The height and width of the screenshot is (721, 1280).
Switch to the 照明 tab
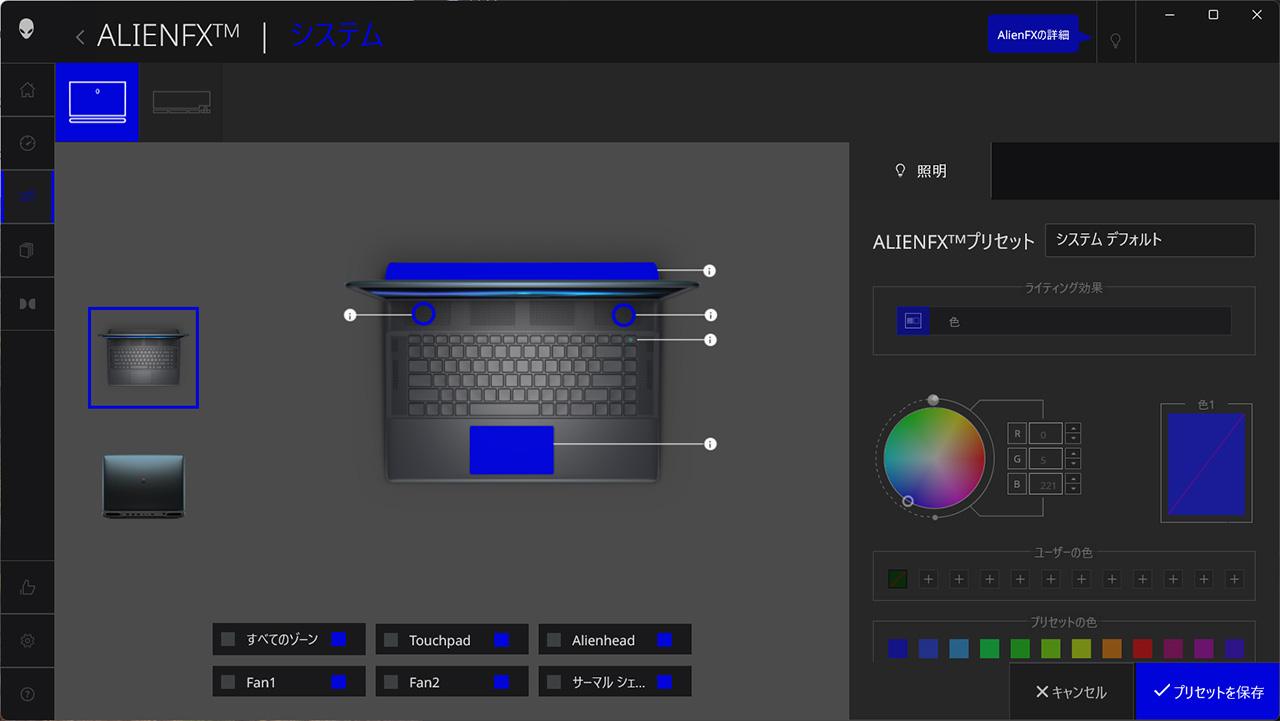pyautogui.click(x=920, y=171)
